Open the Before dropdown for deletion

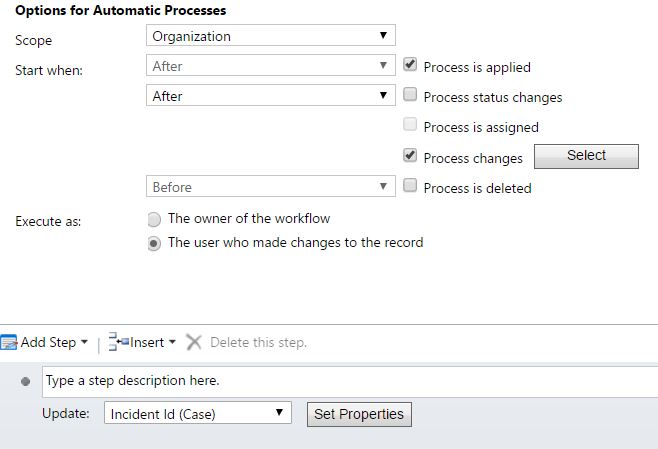(270, 186)
